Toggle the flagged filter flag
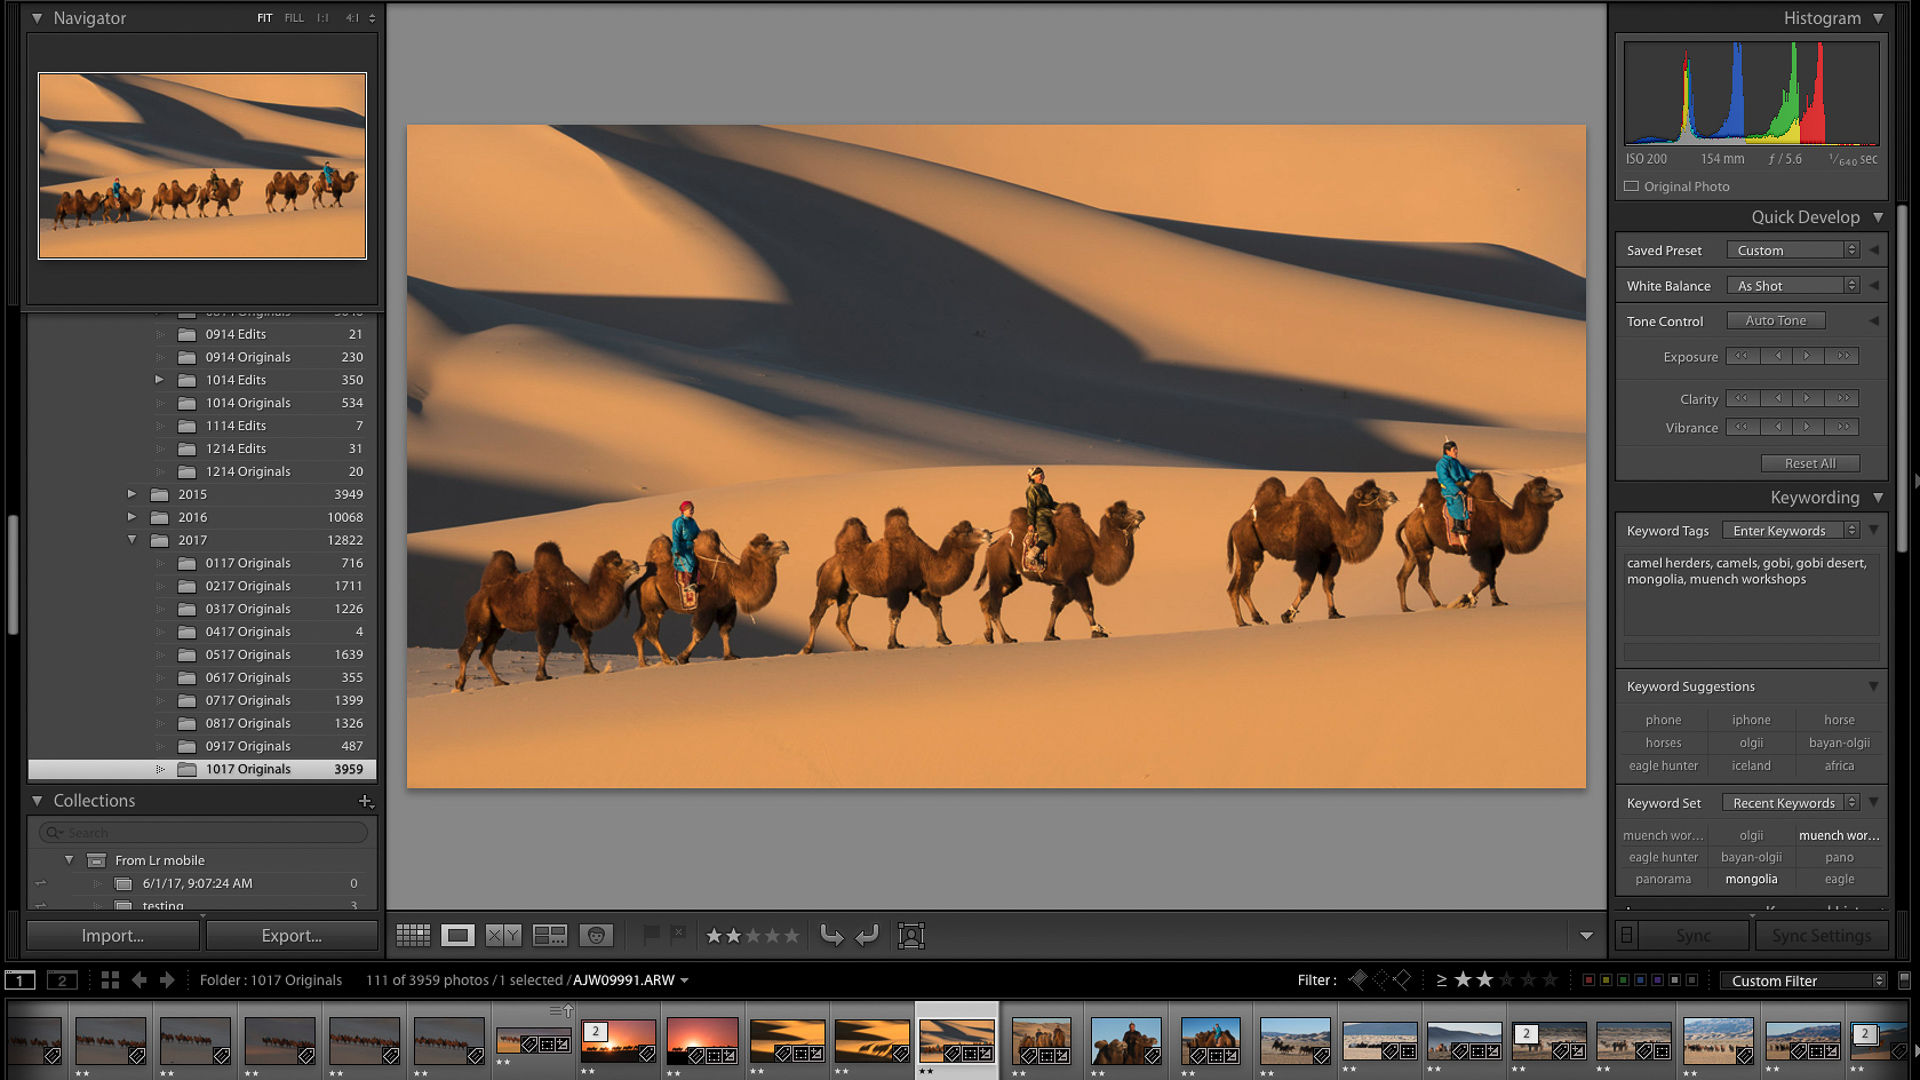1920x1080 pixels. (x=1357, y=980)
